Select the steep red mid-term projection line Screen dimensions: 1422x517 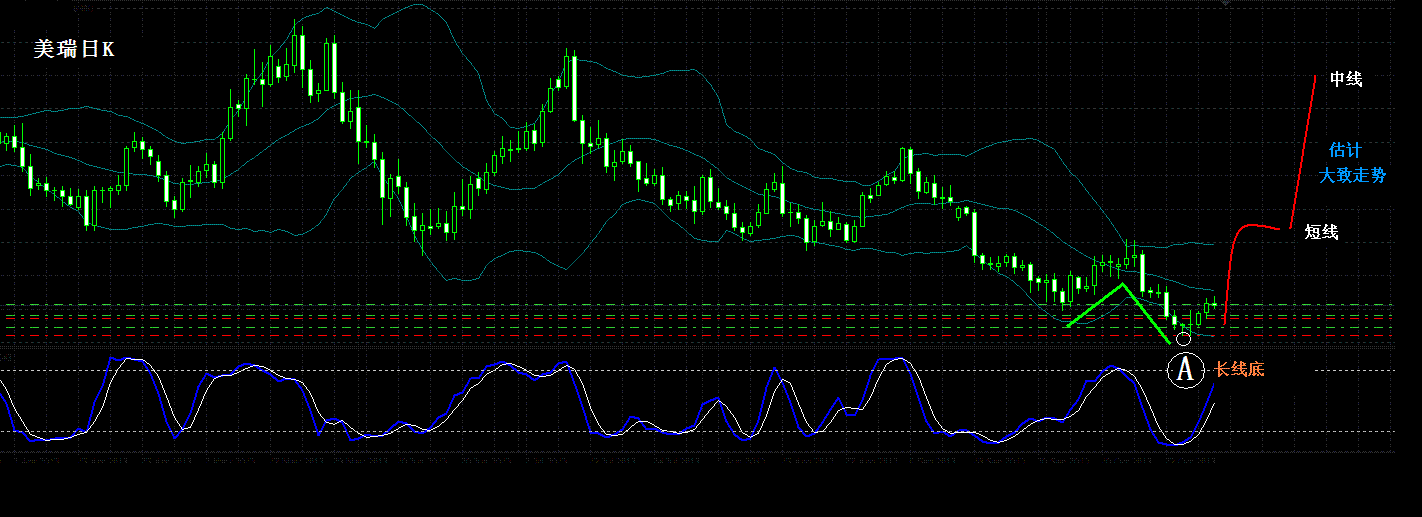click(x=1303, y=150)
